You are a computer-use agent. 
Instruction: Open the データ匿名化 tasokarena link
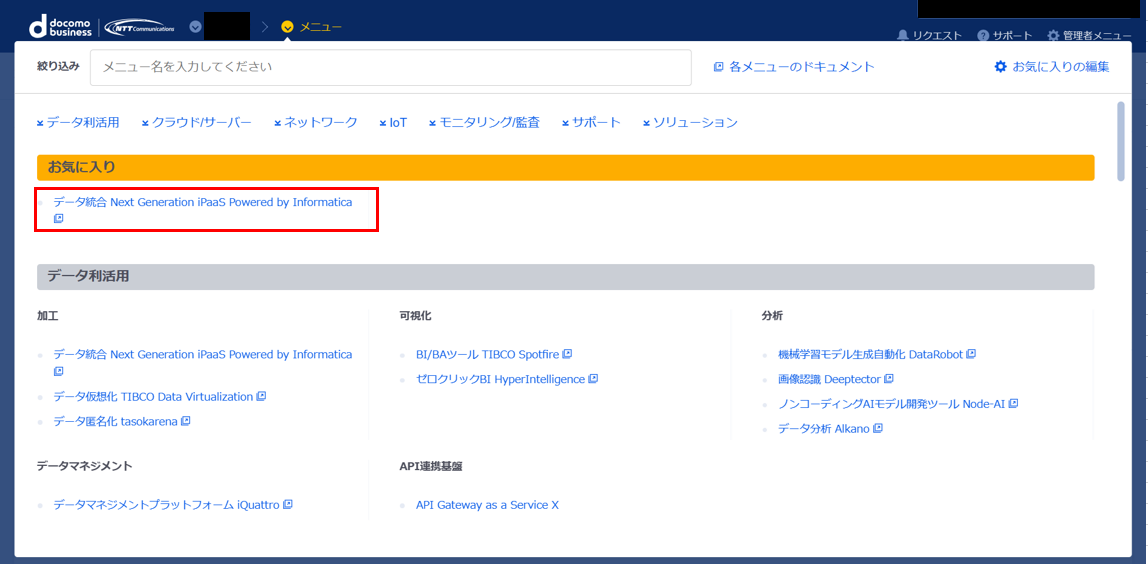pyautogui.click(x=115, y=422)
